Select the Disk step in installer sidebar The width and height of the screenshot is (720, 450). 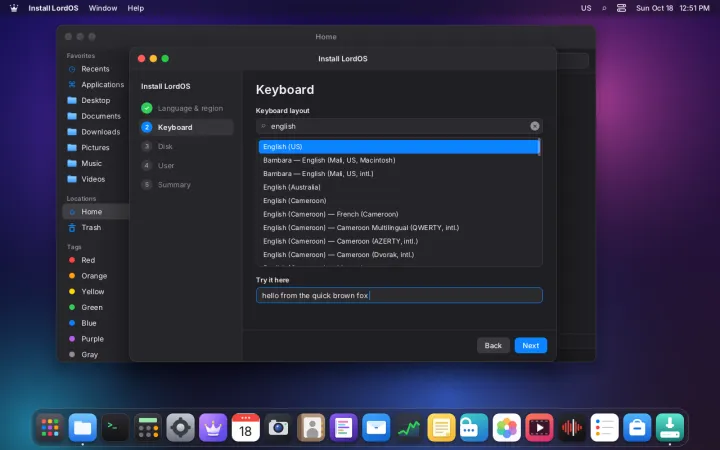pyautogui.click(x=186, y=146)
